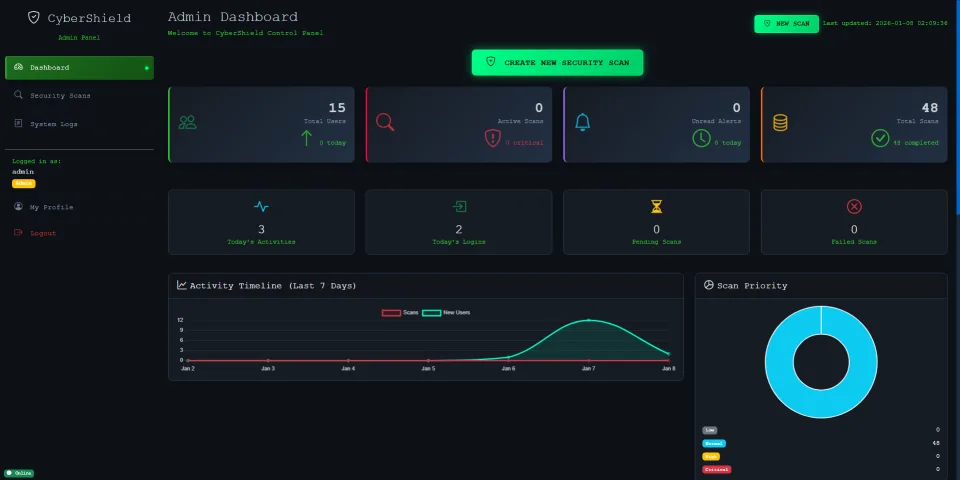
Task: Click the Logout exit icon
Action: (18, 233)
